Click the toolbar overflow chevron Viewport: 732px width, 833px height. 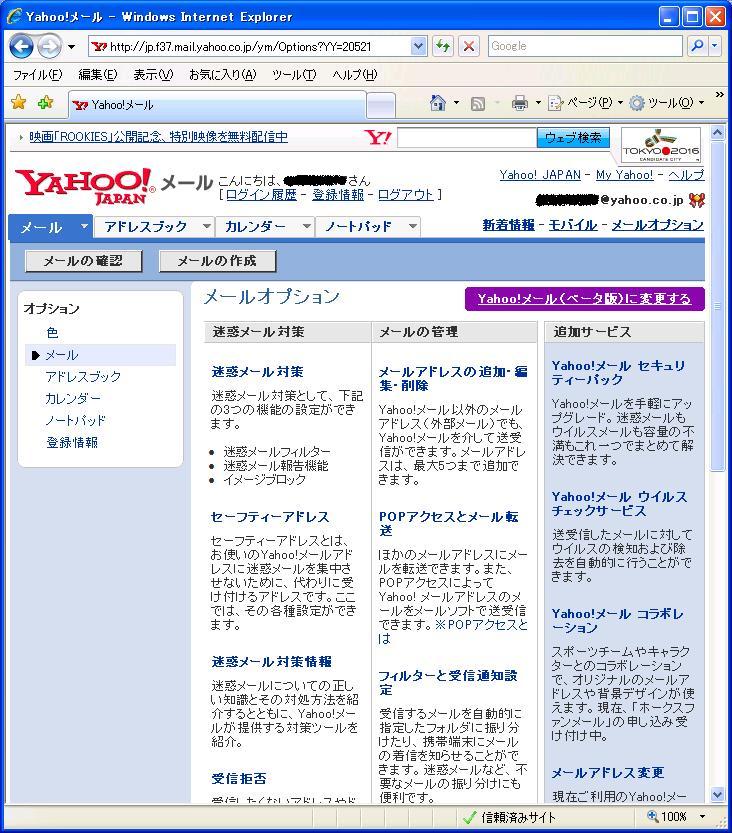[719, 95]
